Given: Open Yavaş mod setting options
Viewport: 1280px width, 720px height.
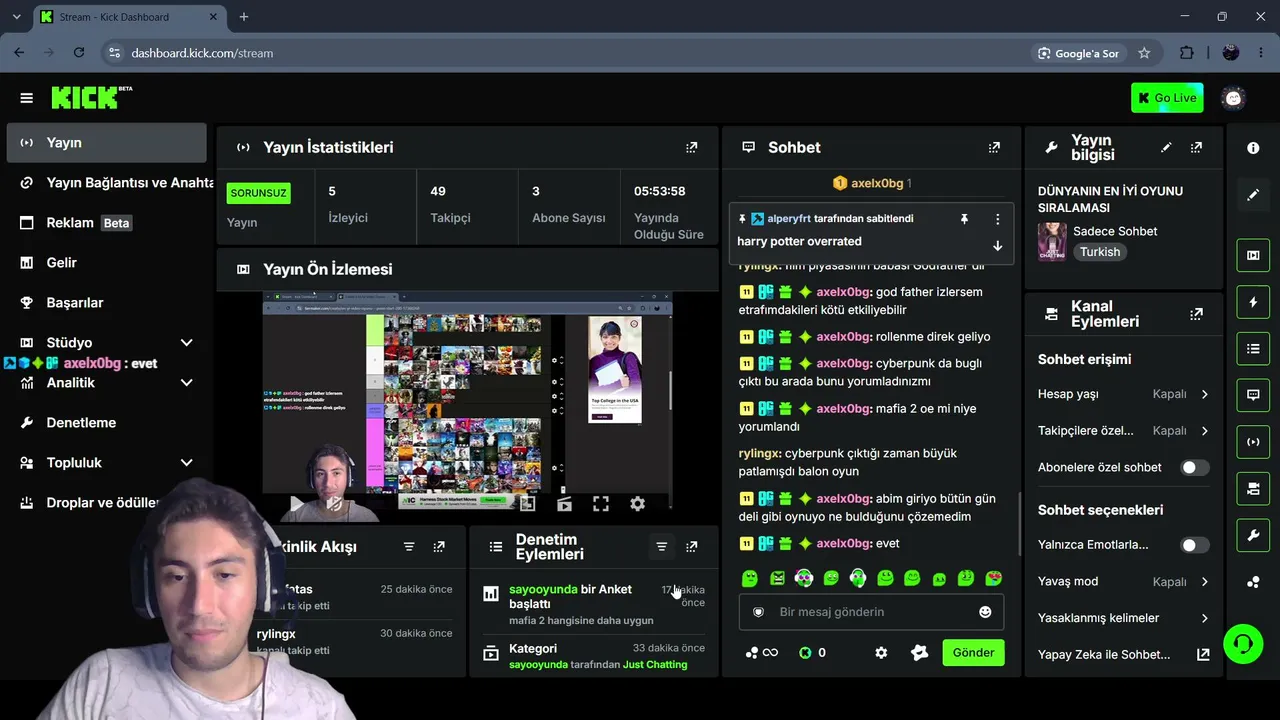Looking at the screenshot, I should pyautogui.click(x=1123, y=582).
